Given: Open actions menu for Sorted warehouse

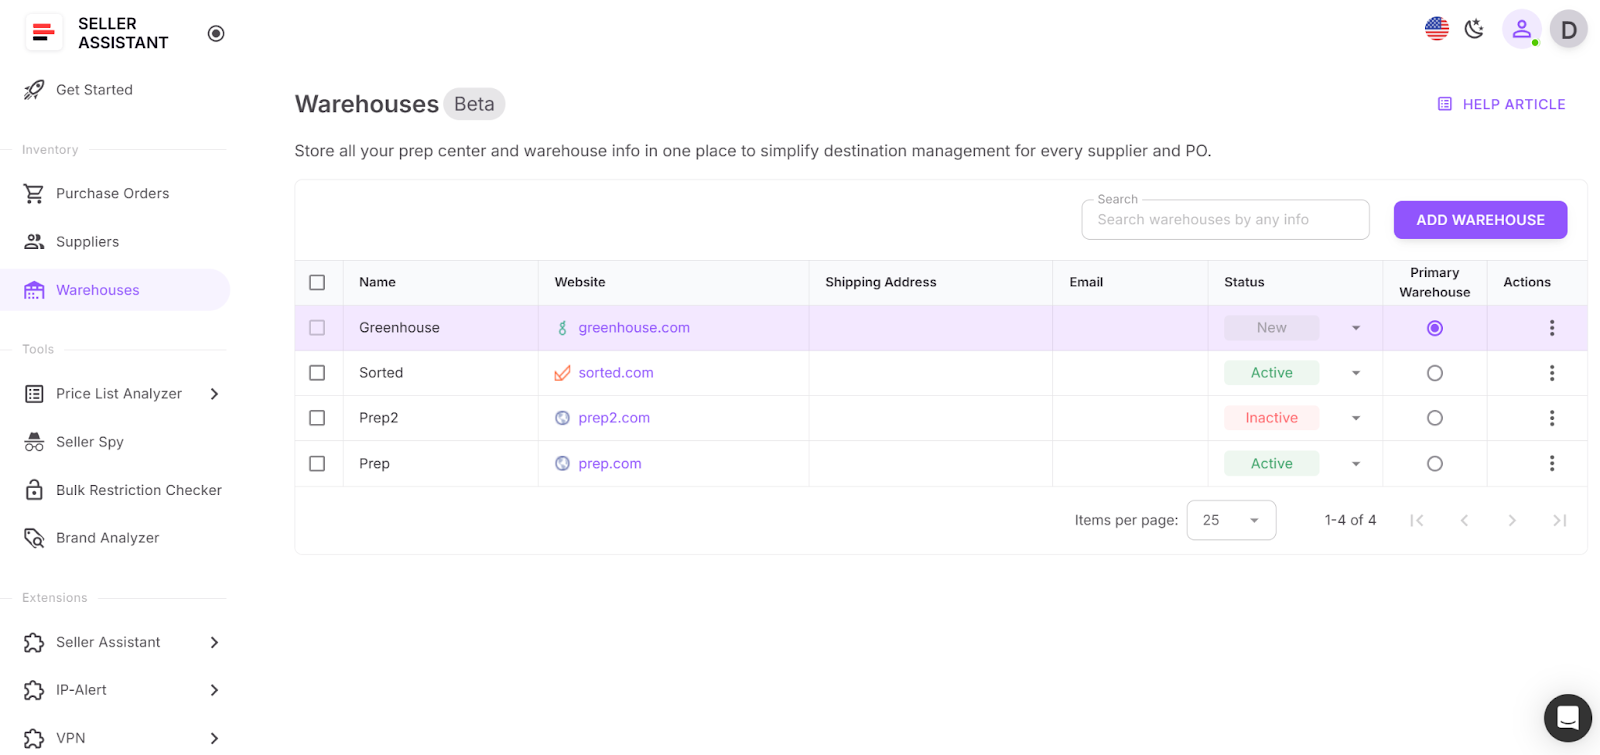Looking at the screenshot, I should point(1551,373).
